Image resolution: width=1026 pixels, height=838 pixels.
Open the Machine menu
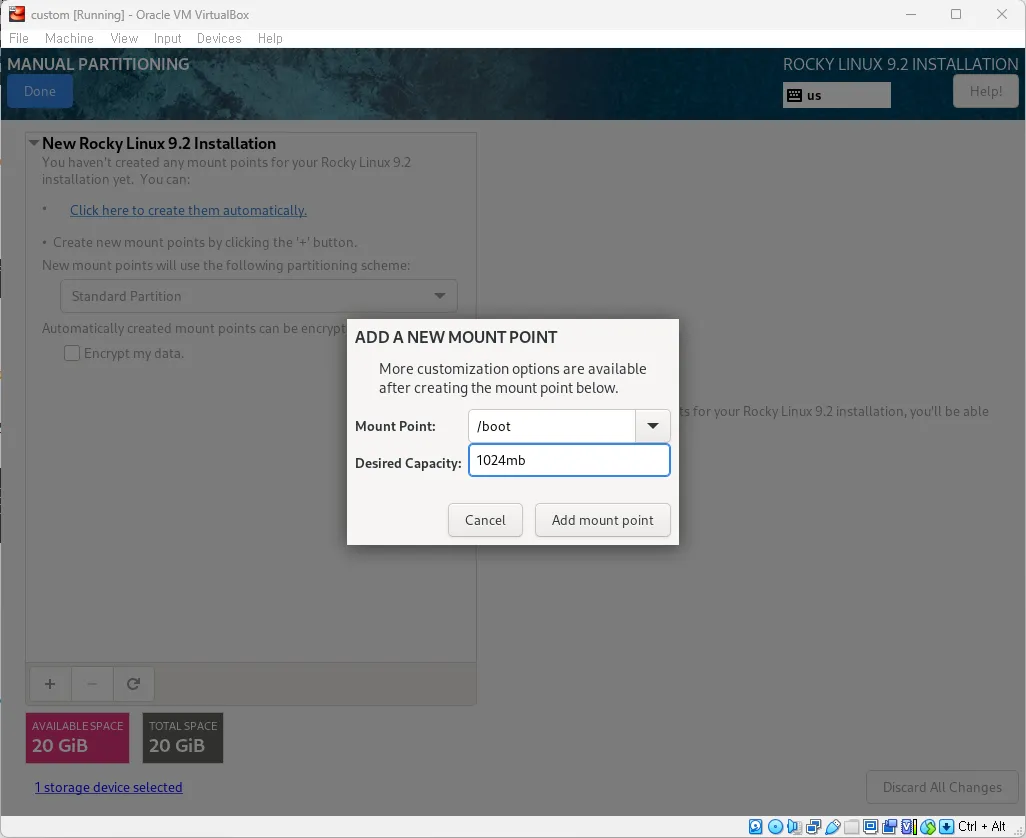point(69,38)
